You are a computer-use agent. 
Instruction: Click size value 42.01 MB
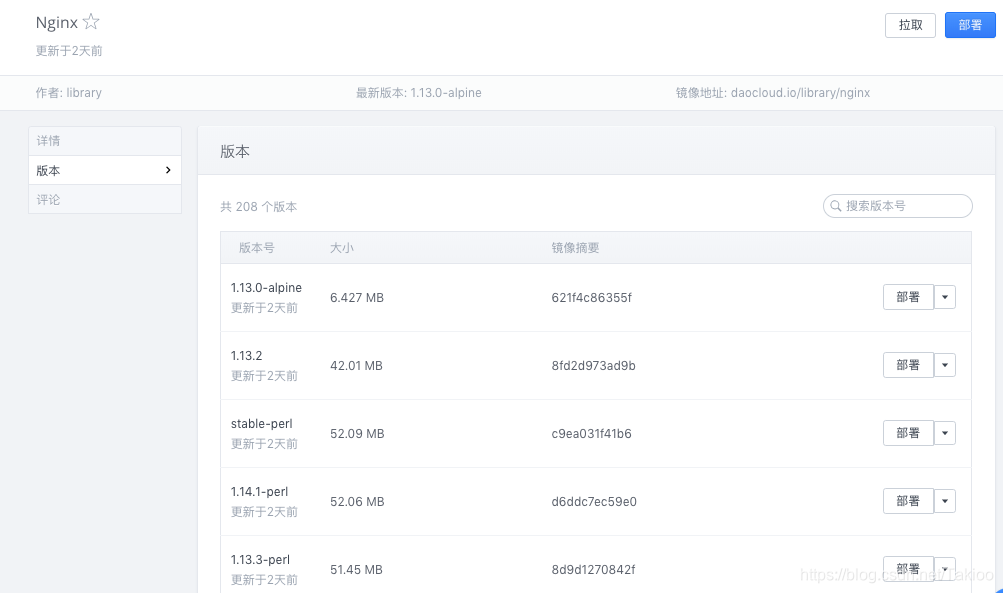356,366
